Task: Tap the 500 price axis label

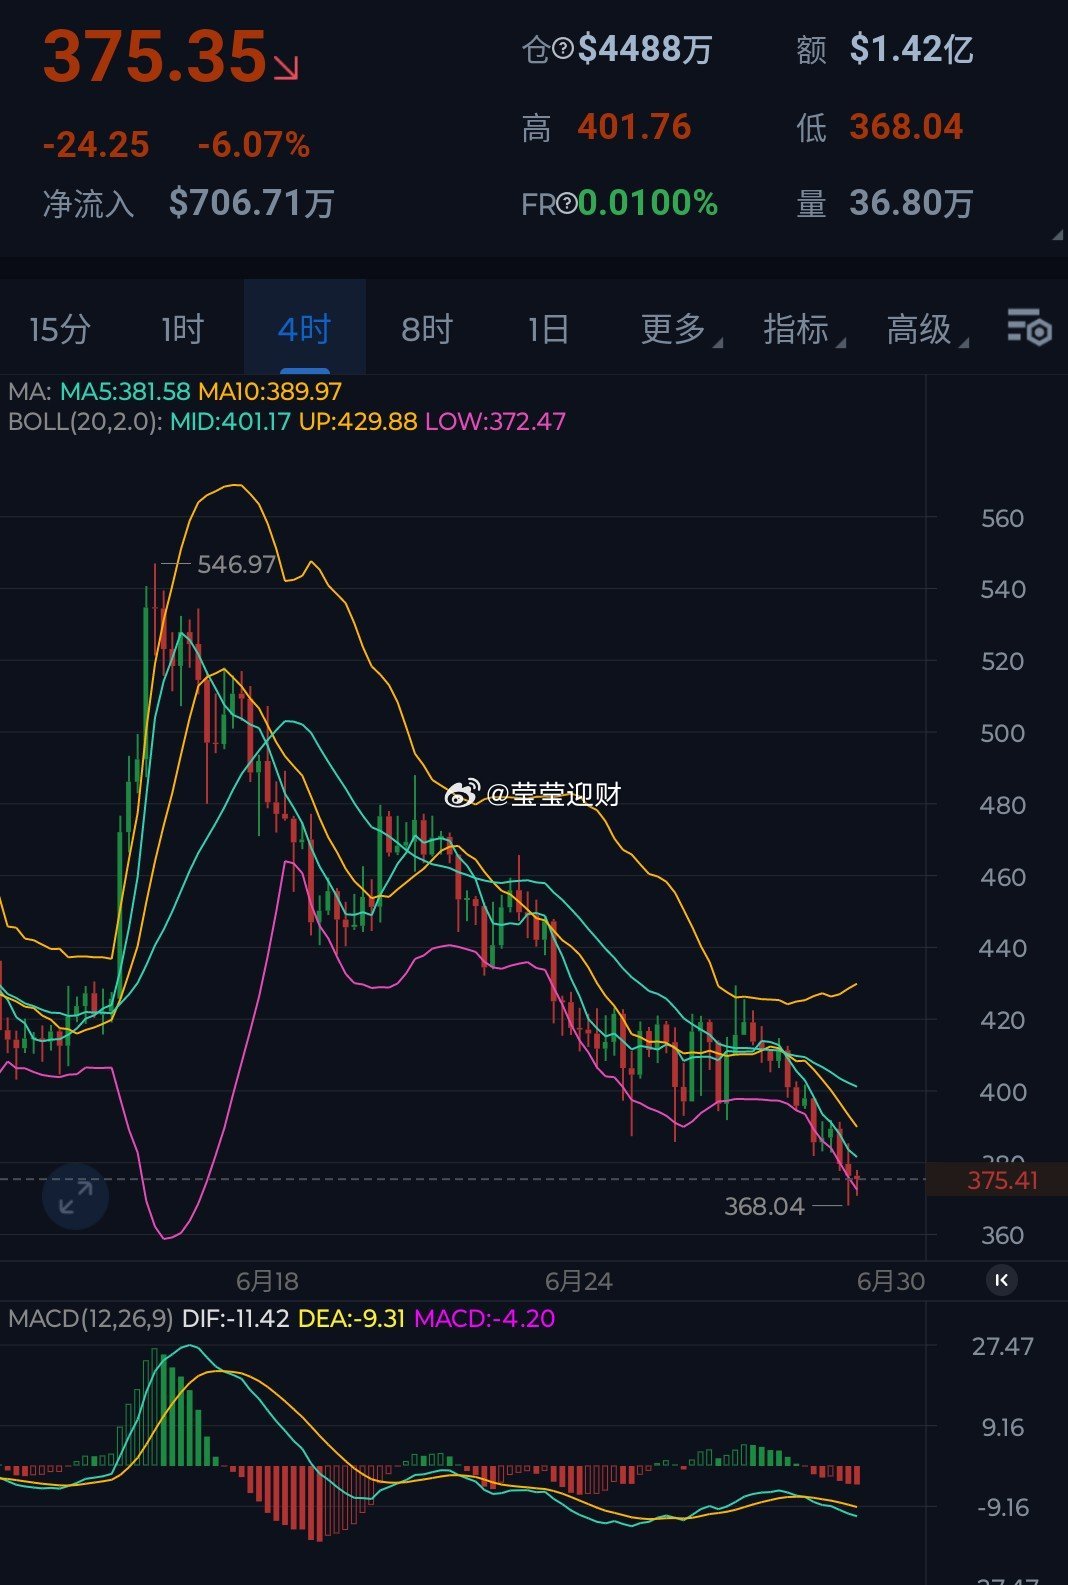Action: point(1002,733)
